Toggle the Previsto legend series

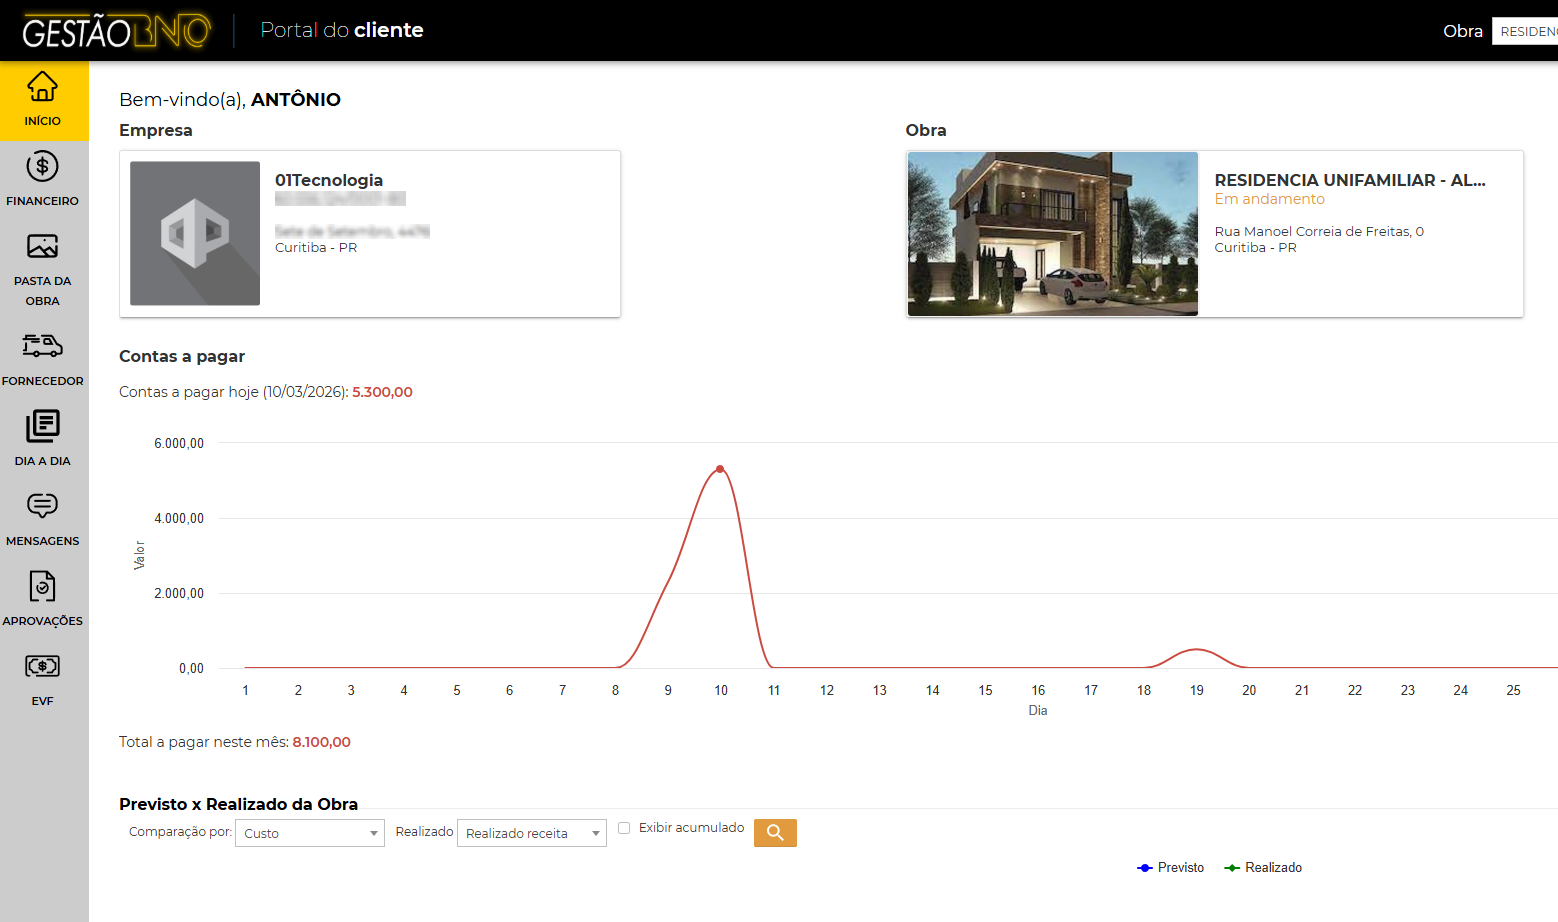tap(1170, 868)
